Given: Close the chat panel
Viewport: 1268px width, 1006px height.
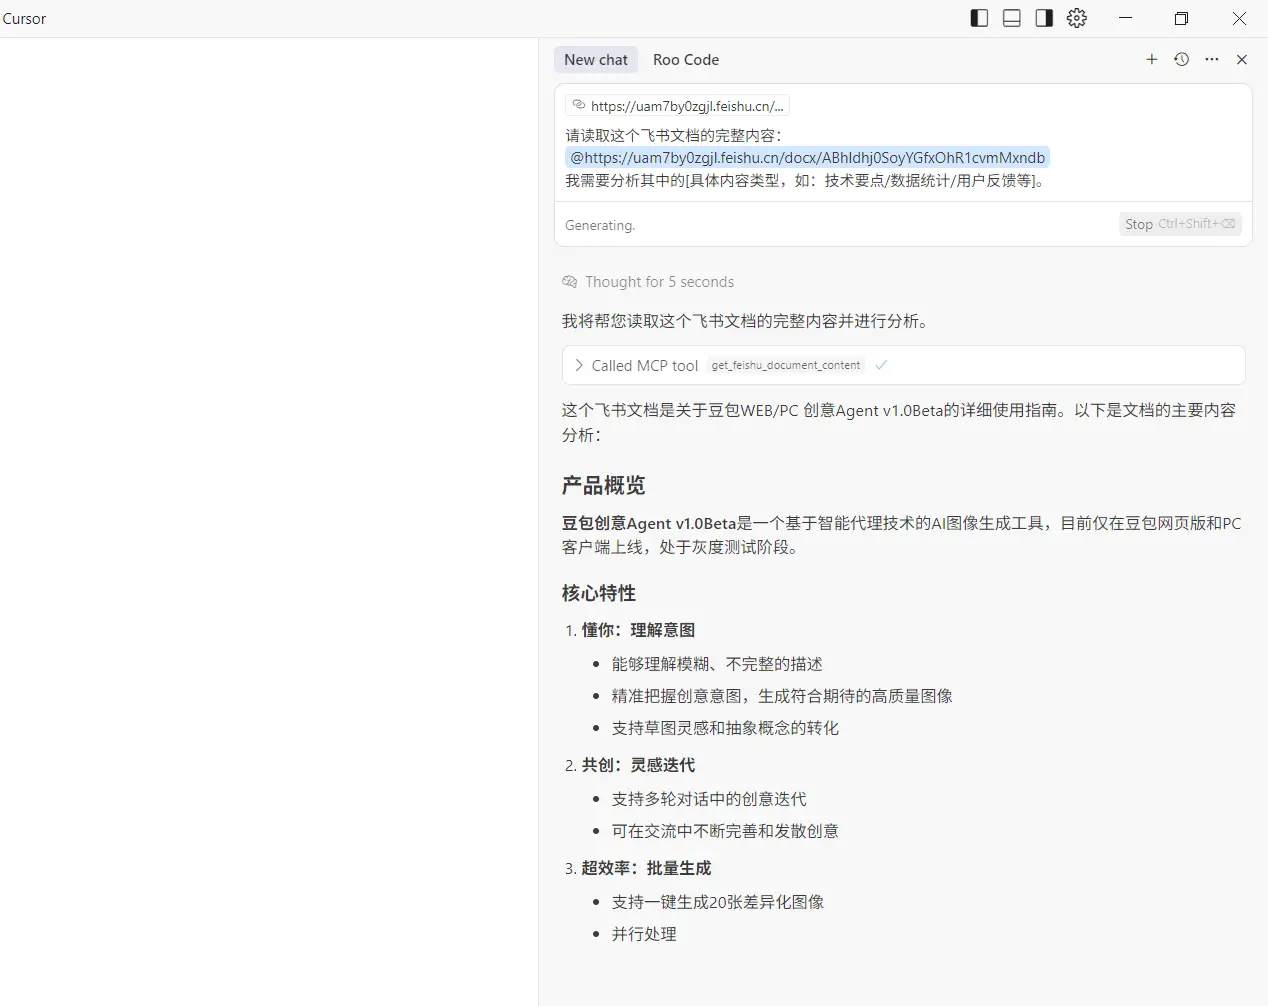Looking at the screenshot, I should pos(1242,60).
